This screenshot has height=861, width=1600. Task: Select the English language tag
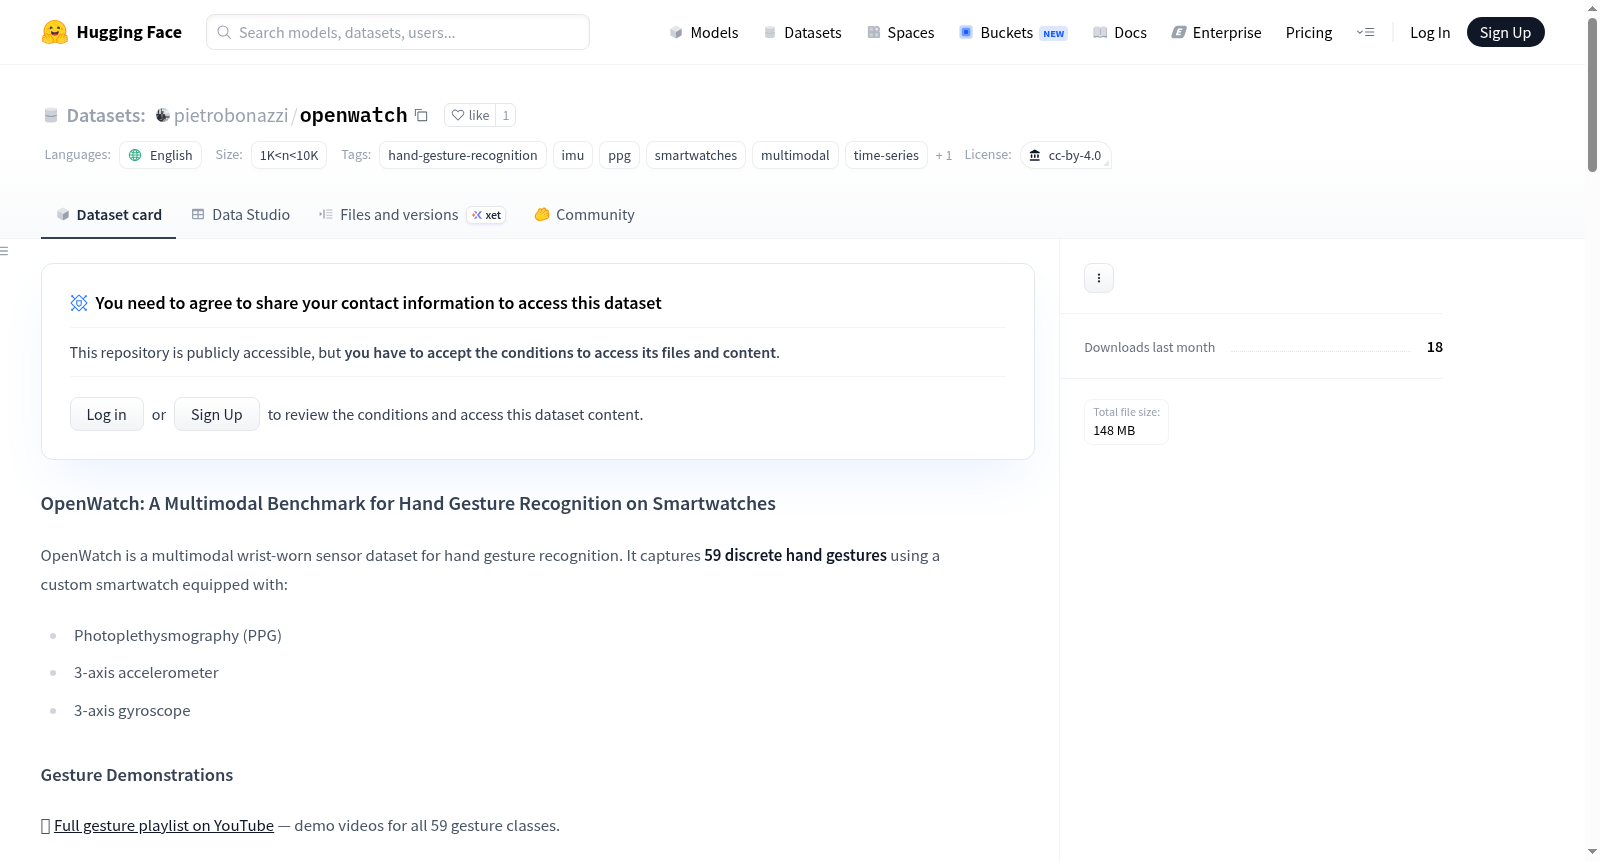tap(161, 155)
